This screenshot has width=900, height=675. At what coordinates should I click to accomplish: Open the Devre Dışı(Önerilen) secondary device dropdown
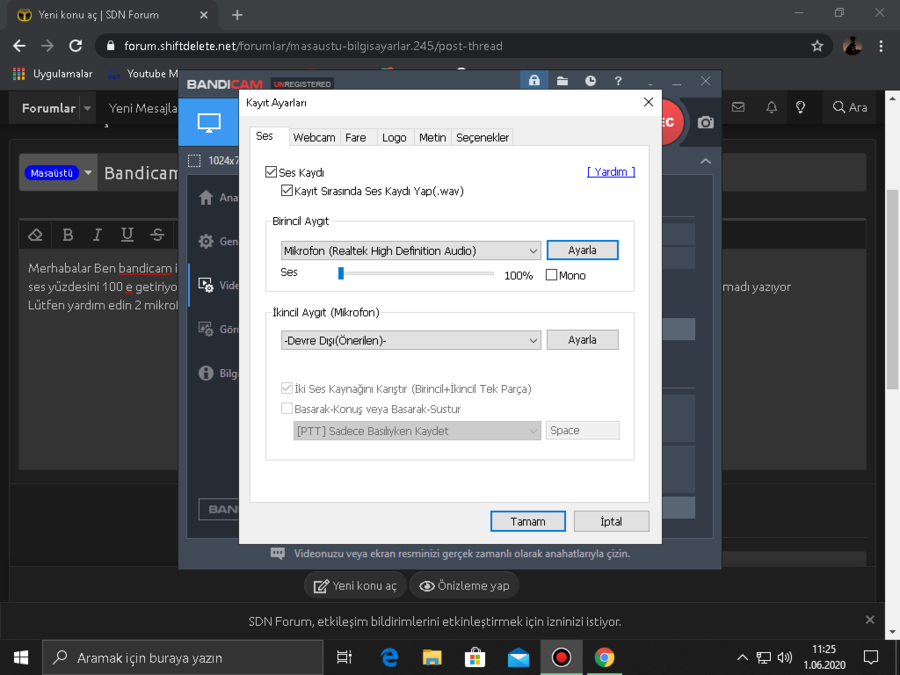click(x=411, y=340)
